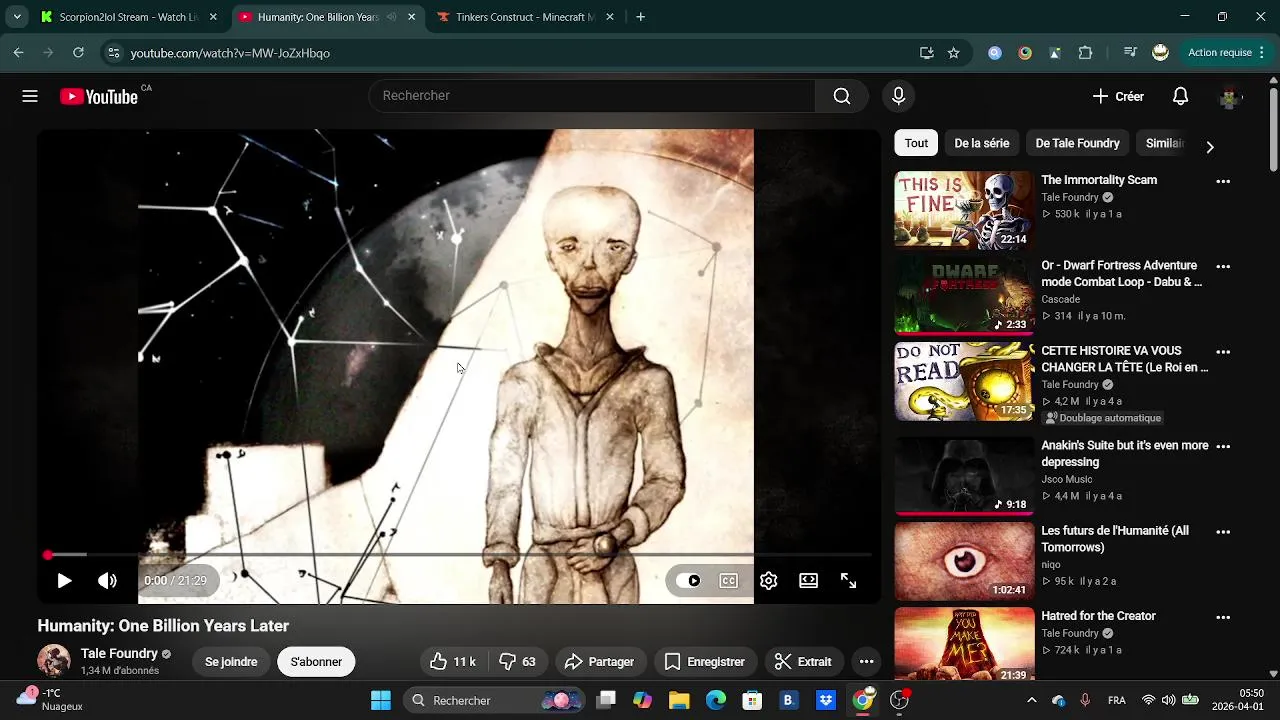The width and height of the screenshot is (1280, 720).
Task: Go to YouTube home via logo
Action: [98, 96]
